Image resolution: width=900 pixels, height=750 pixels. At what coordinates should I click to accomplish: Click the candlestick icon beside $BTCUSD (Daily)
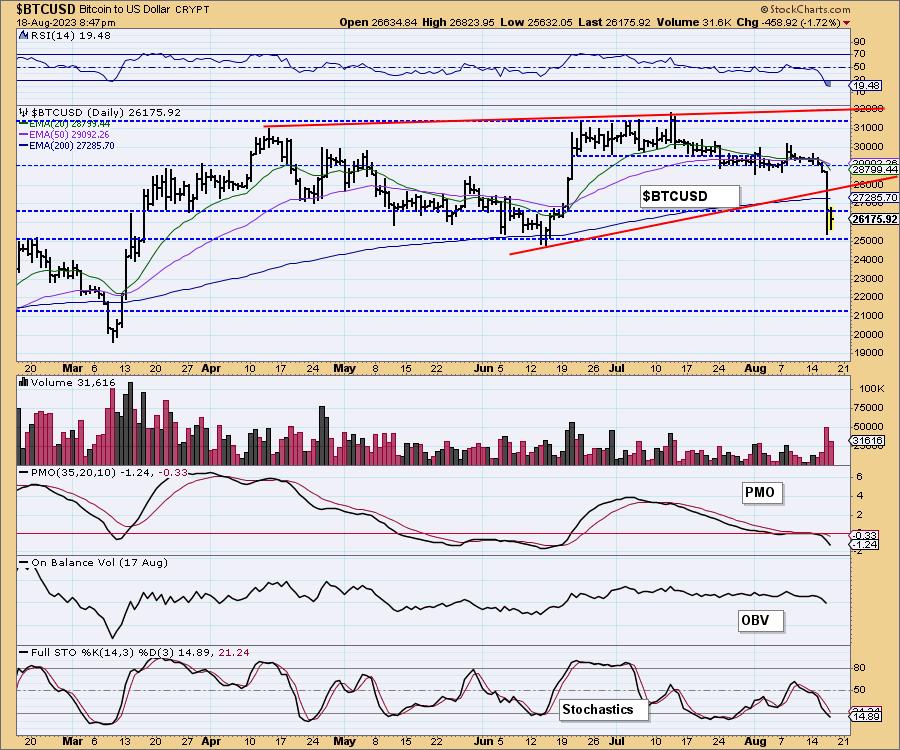[24, 112]
